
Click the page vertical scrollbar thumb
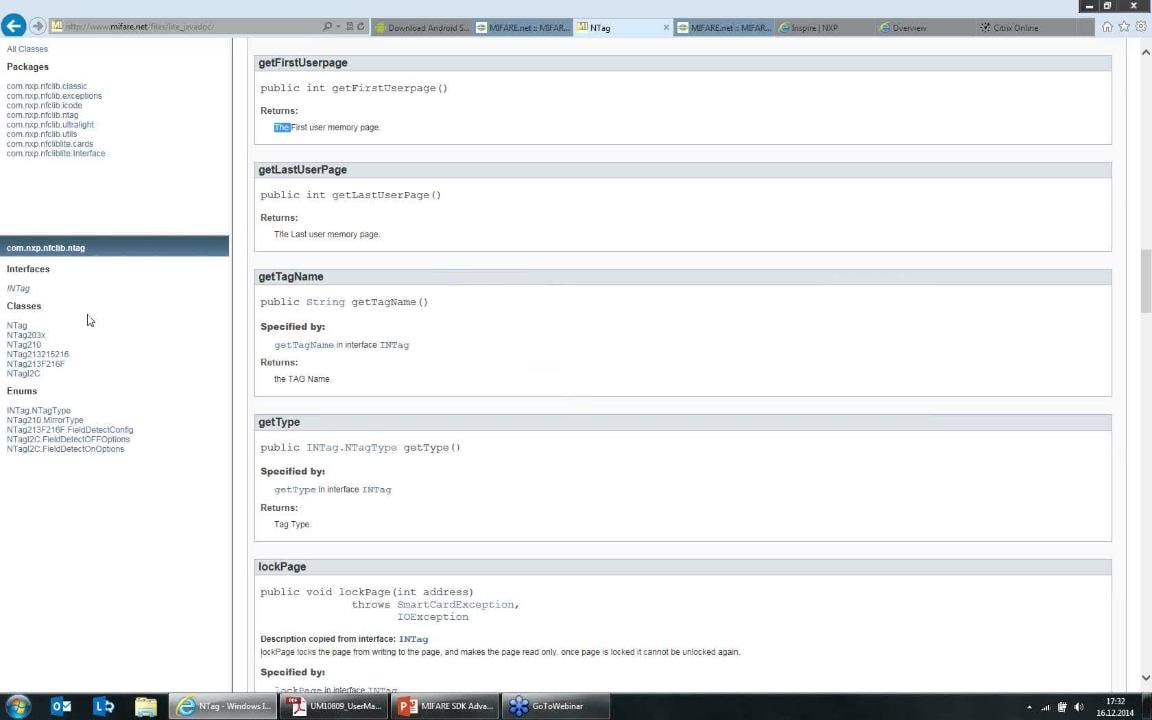point(1145,281)
